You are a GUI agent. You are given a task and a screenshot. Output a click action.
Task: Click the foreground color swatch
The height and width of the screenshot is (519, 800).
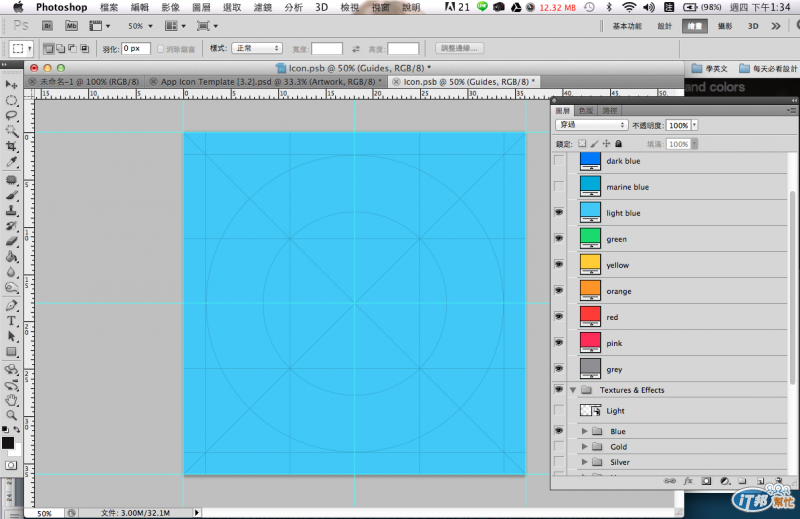coord(8,442)
